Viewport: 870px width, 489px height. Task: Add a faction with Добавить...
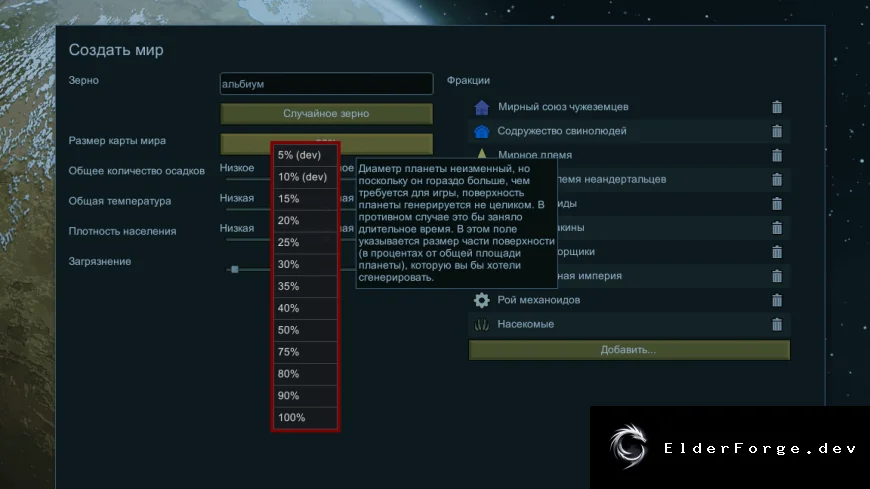(x=629, y=350)
